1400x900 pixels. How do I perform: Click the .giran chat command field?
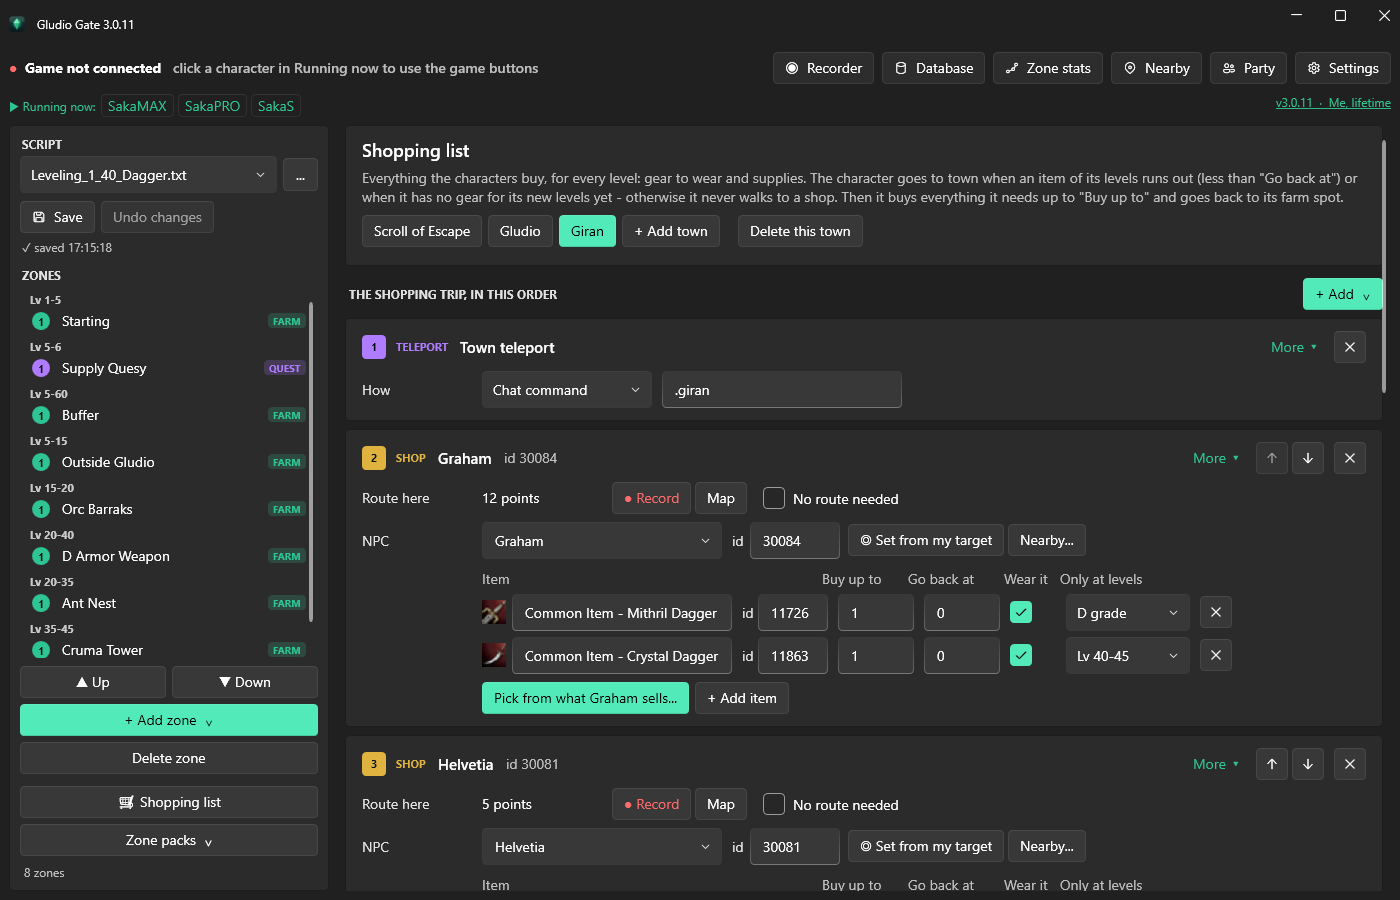pos(782,390)
